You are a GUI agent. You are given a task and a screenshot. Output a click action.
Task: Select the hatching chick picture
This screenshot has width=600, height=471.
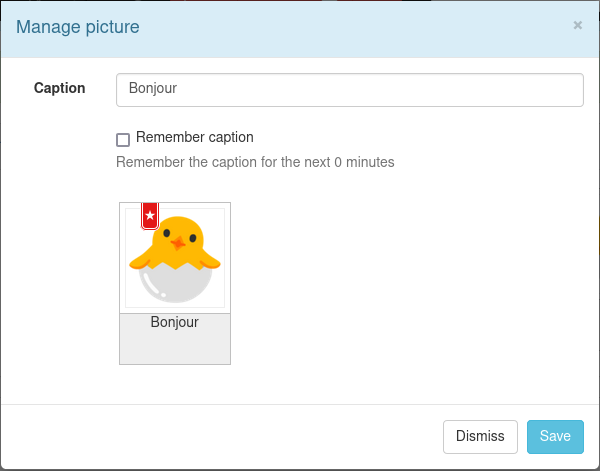click(175, 258)
